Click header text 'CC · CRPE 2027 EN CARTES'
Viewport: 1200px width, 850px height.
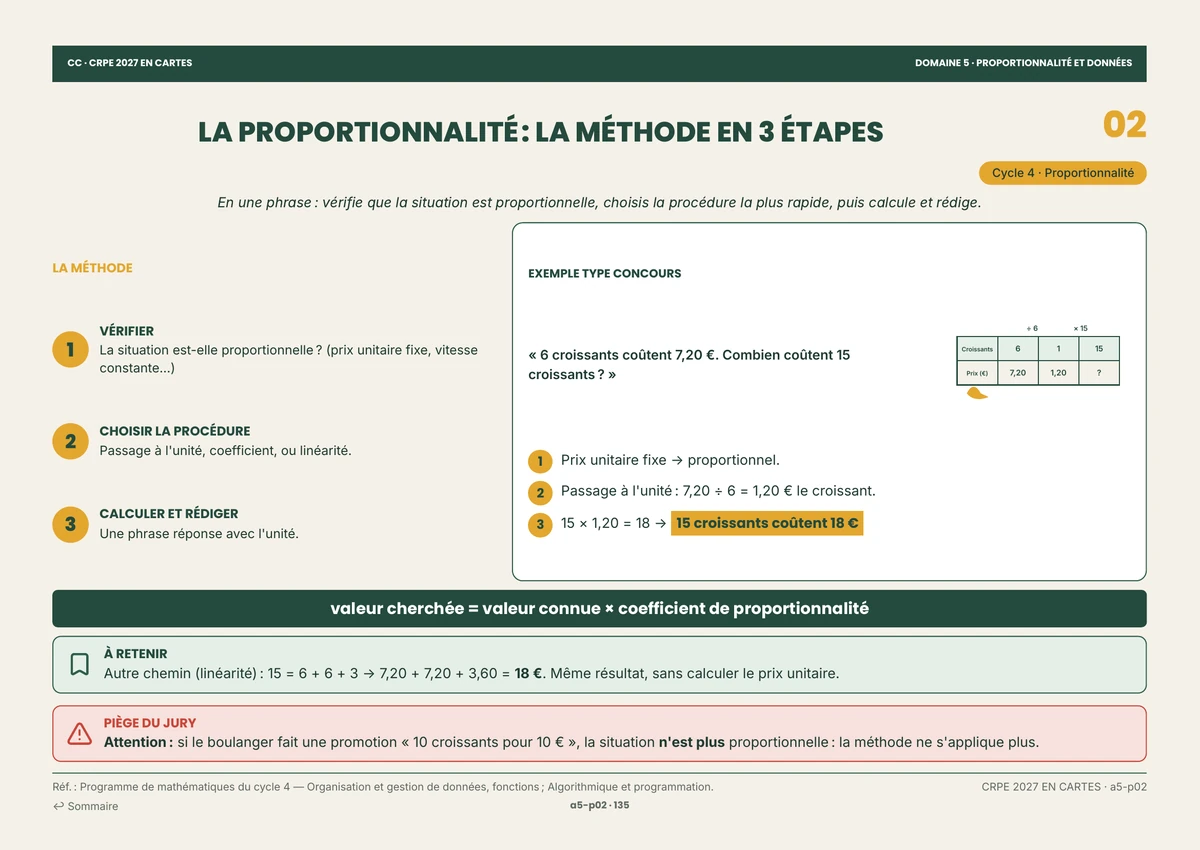tap(130, 63)
